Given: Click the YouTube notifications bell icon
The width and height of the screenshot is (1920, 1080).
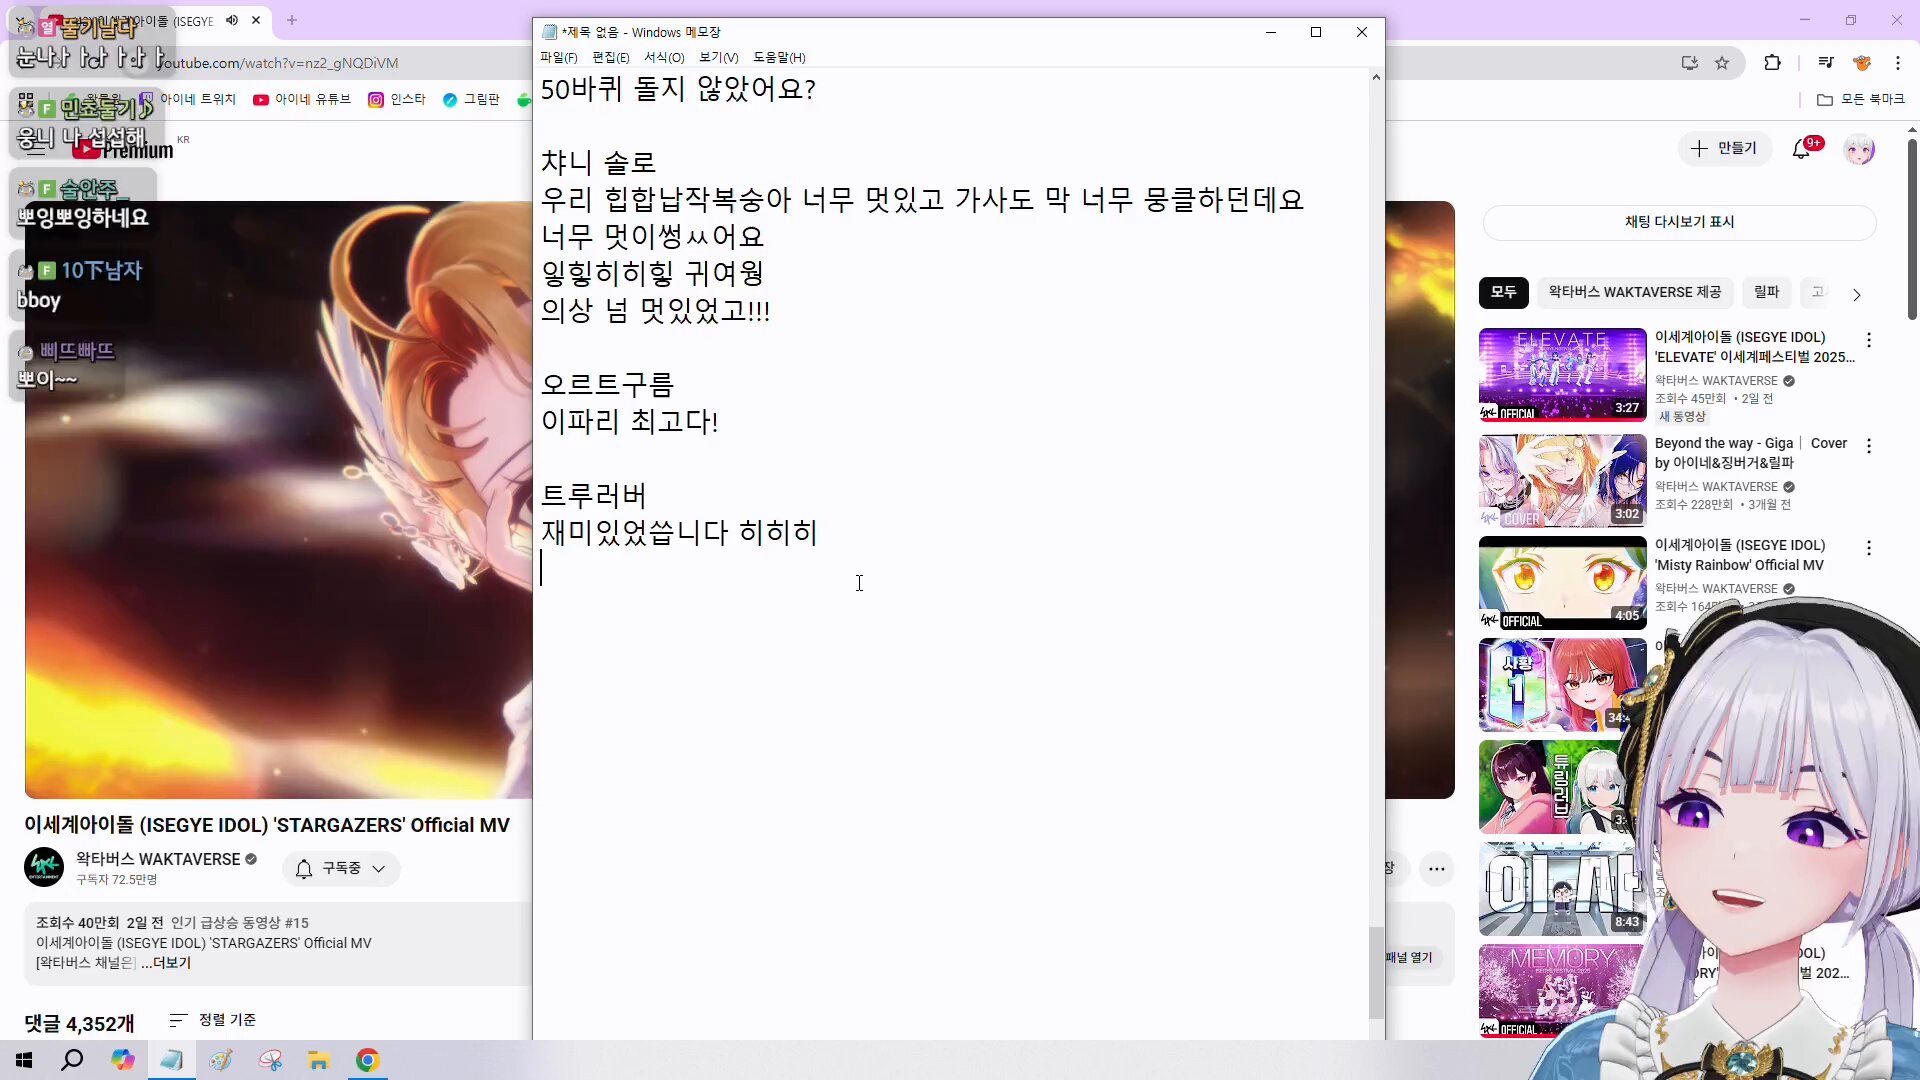Looking at the screenshot, I should 1801,149.
